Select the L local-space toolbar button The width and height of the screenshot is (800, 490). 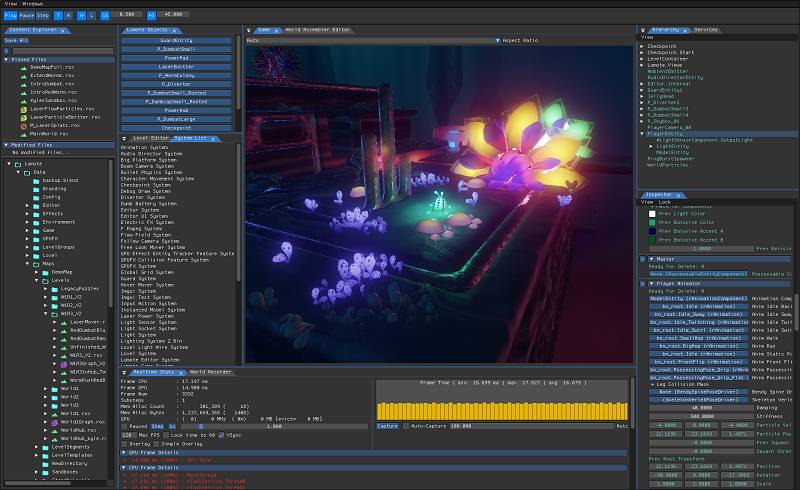tap(92, 15)
